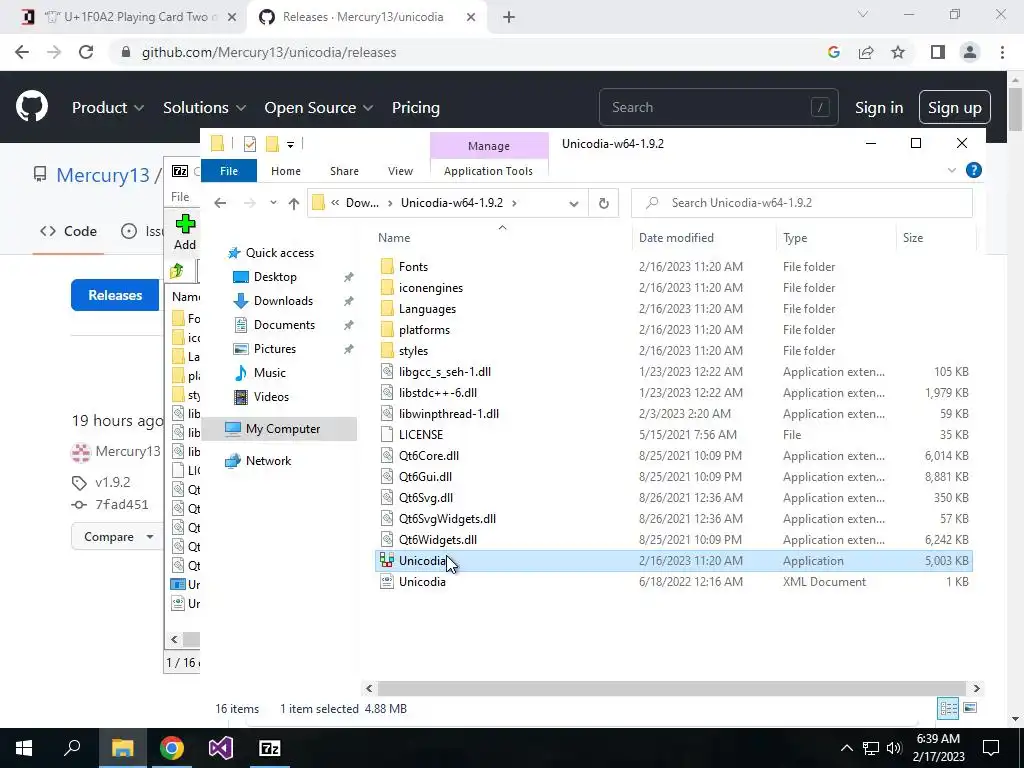
Task: Show hidden system tray icons
Action: click(846, 748)
